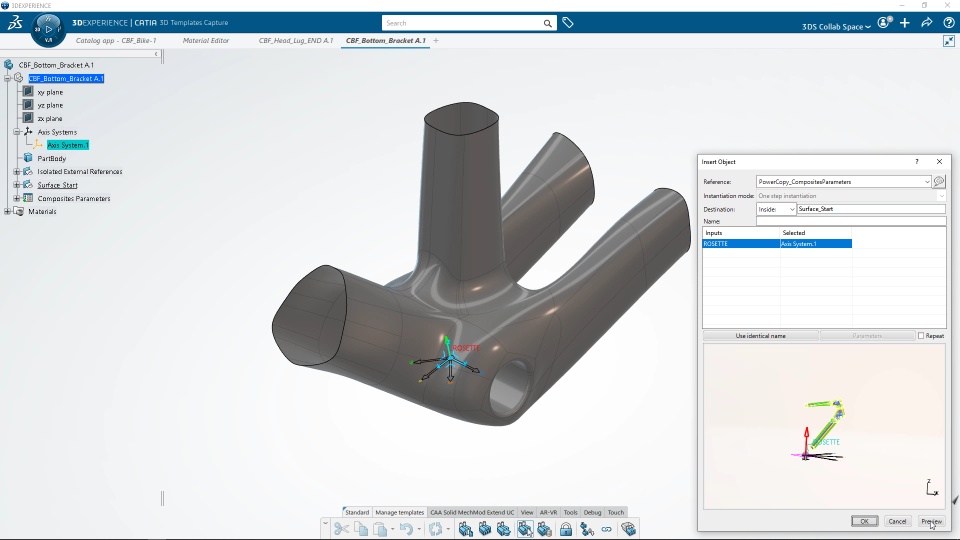Click the chain link icon in toolbar
960x540 pixels.
point(606,529)
